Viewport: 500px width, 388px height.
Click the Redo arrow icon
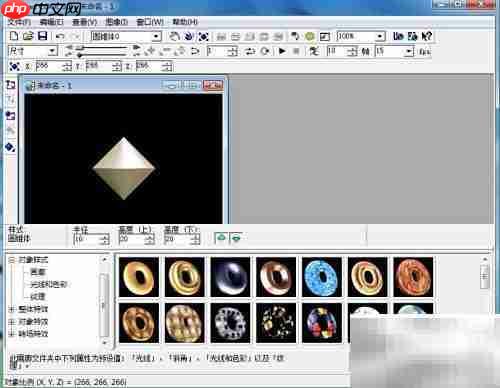click(75, 36)
